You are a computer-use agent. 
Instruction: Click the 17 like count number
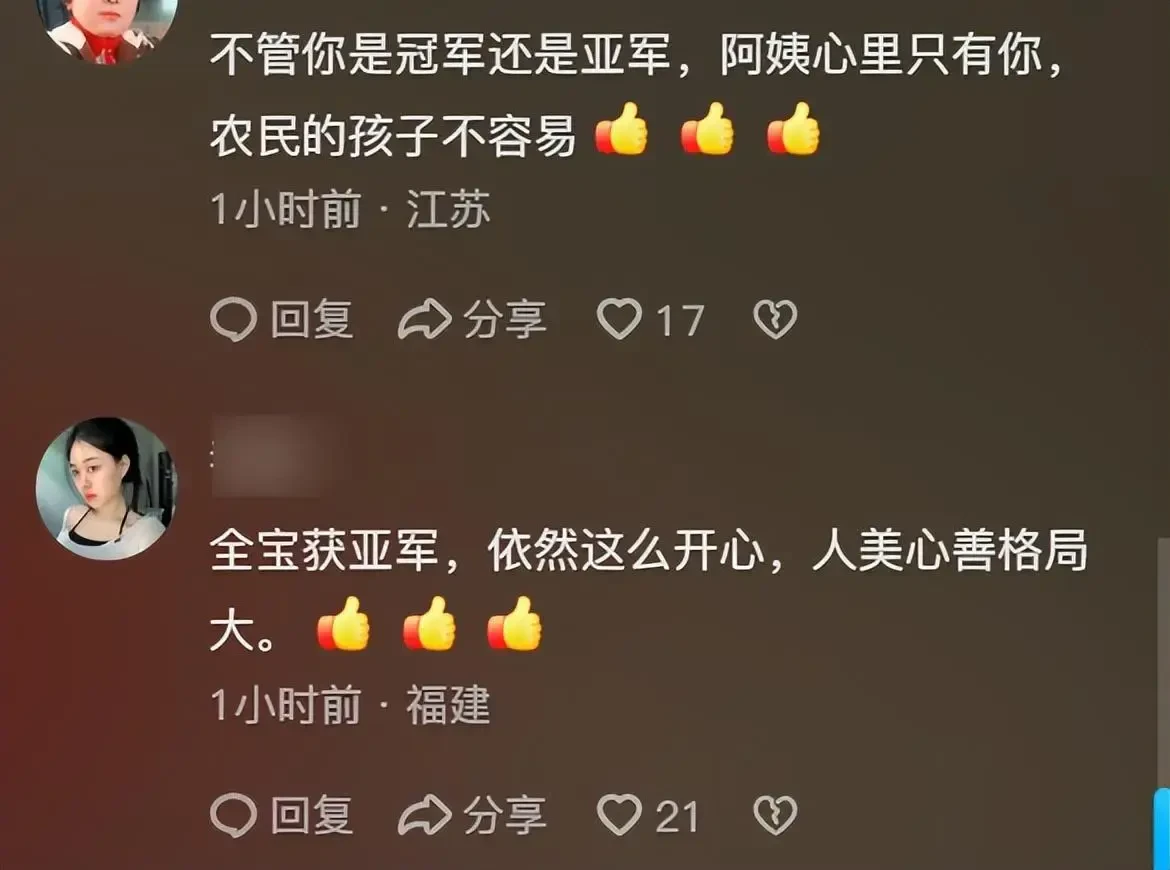point(680,321)
